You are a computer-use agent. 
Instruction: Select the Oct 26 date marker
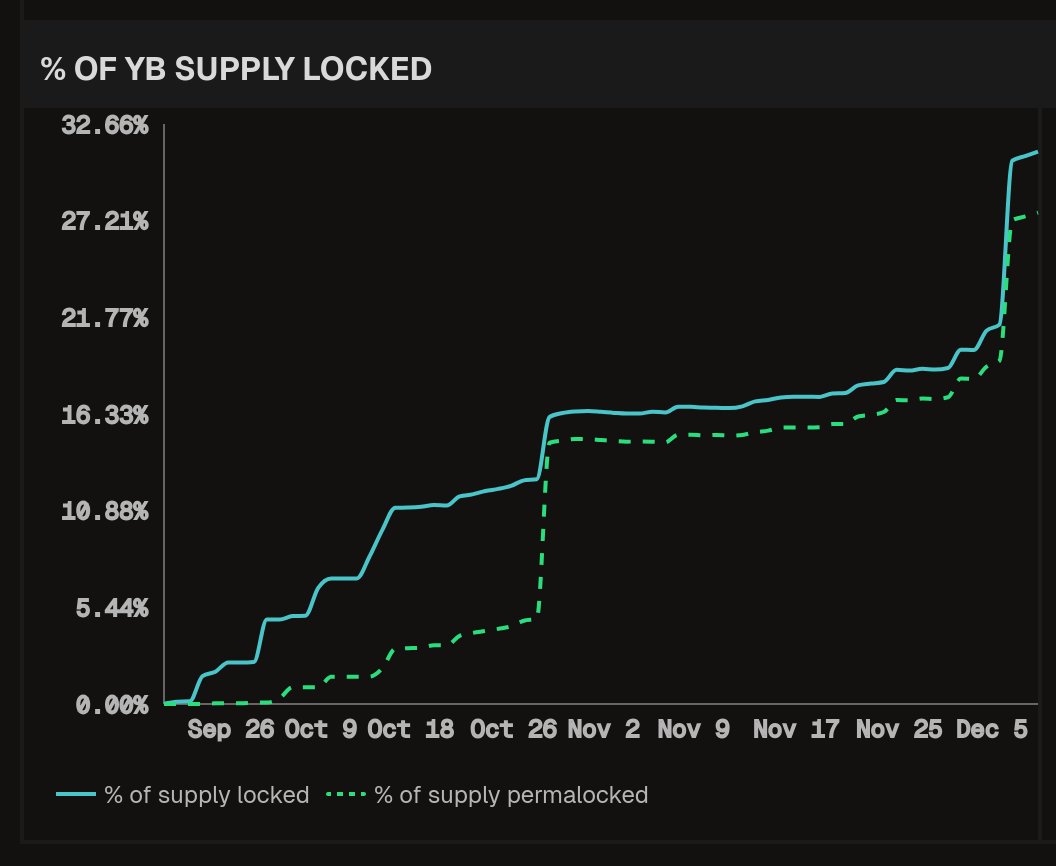[x=513, y=730]
